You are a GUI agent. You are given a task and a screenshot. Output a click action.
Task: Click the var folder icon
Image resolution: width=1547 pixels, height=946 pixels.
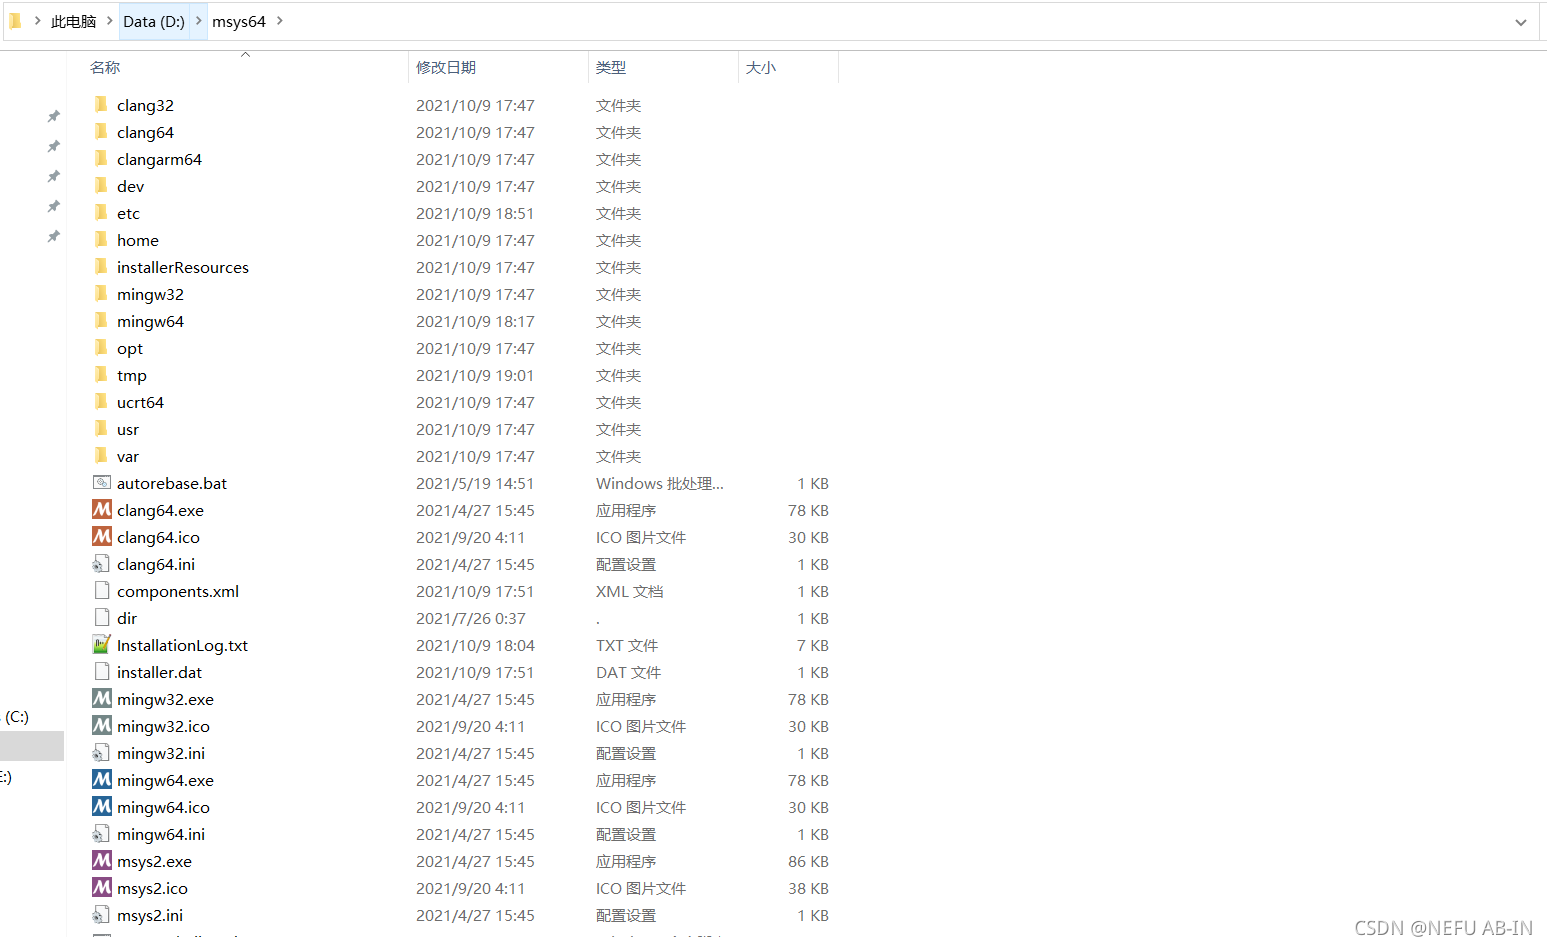coord(101,456)
